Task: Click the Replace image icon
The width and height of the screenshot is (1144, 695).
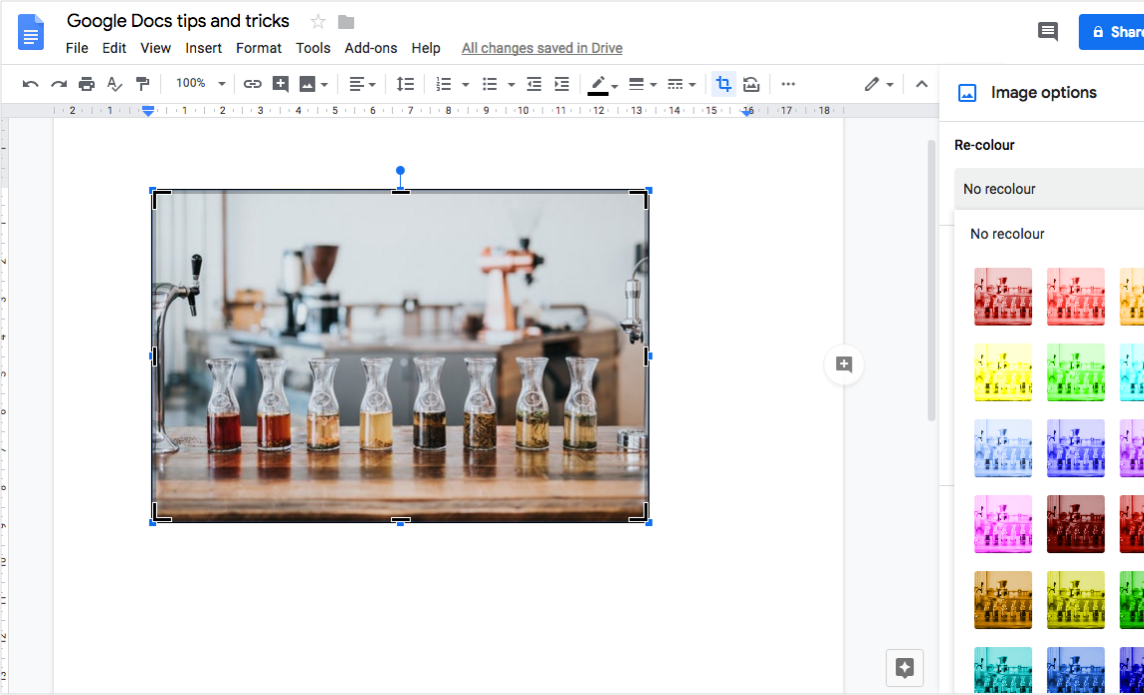Action: tap(751, 84)
